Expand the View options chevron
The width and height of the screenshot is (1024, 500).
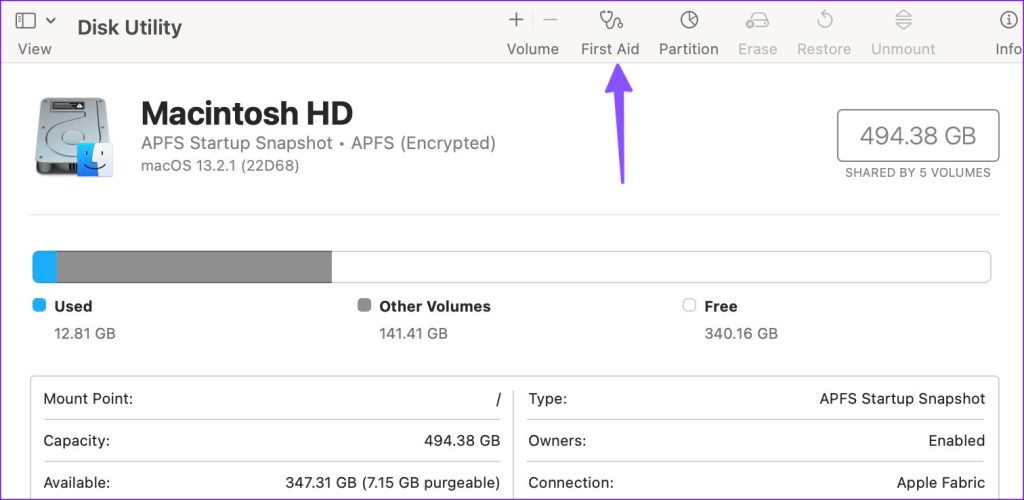pyautogui.click(x=51, y=20)
